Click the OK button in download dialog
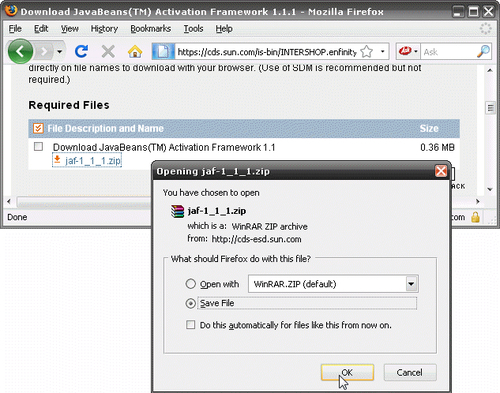This screenshot has height=393, width=500. (347, 372)
